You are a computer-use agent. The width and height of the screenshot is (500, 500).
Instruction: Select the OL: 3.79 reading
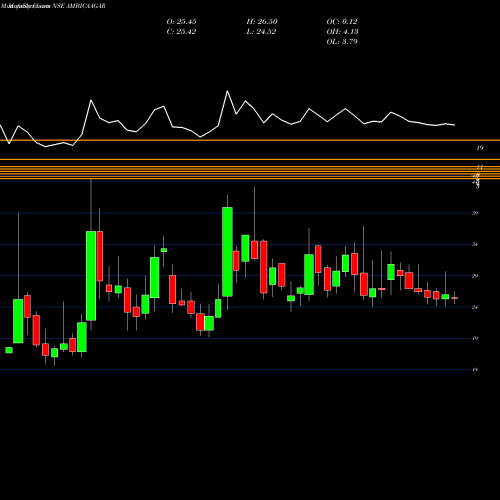(342, 42)
